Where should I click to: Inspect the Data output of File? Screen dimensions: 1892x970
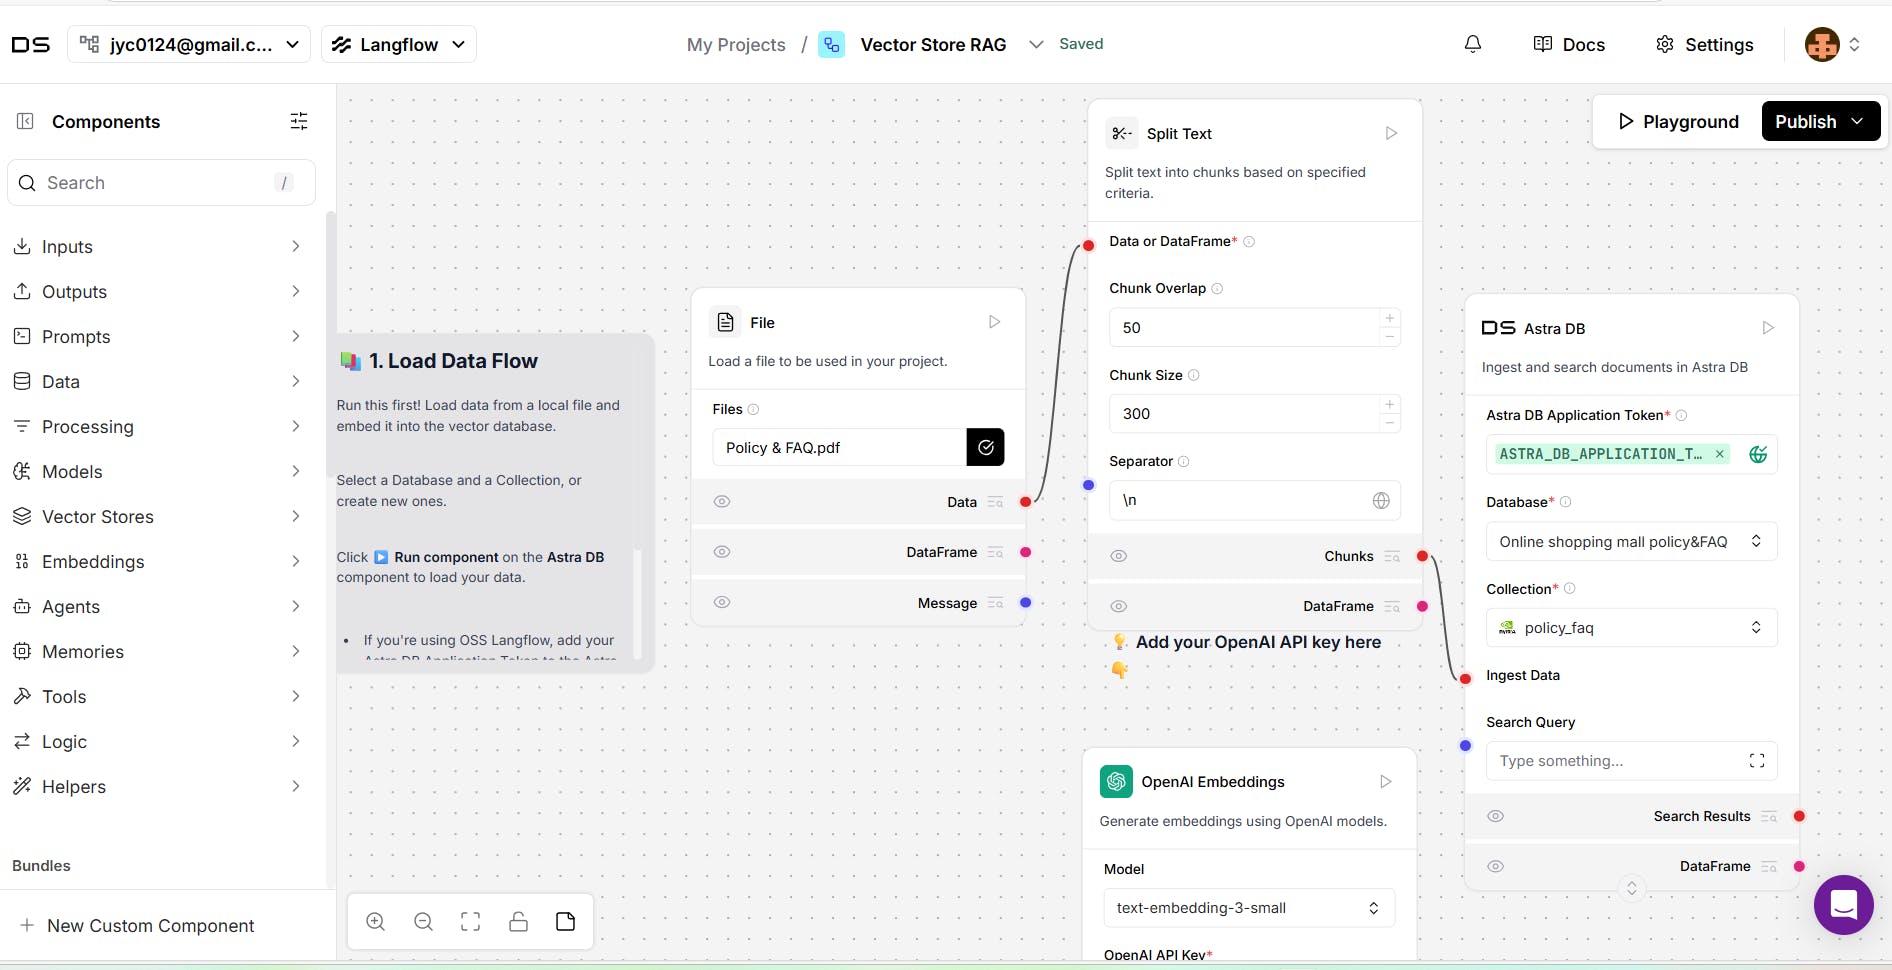pos(995,502)
